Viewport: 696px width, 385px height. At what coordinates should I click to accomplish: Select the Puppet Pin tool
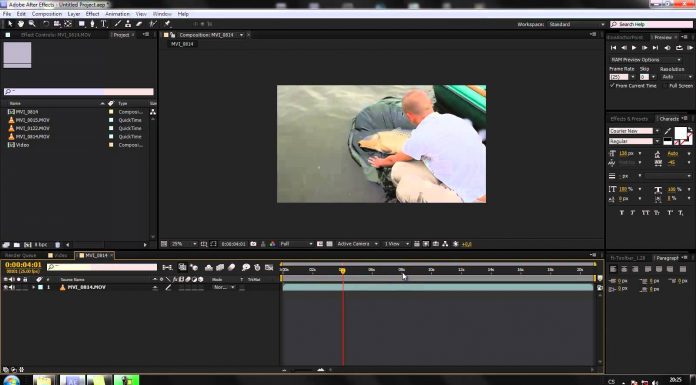pyautogui.click(x=167, y=24)
